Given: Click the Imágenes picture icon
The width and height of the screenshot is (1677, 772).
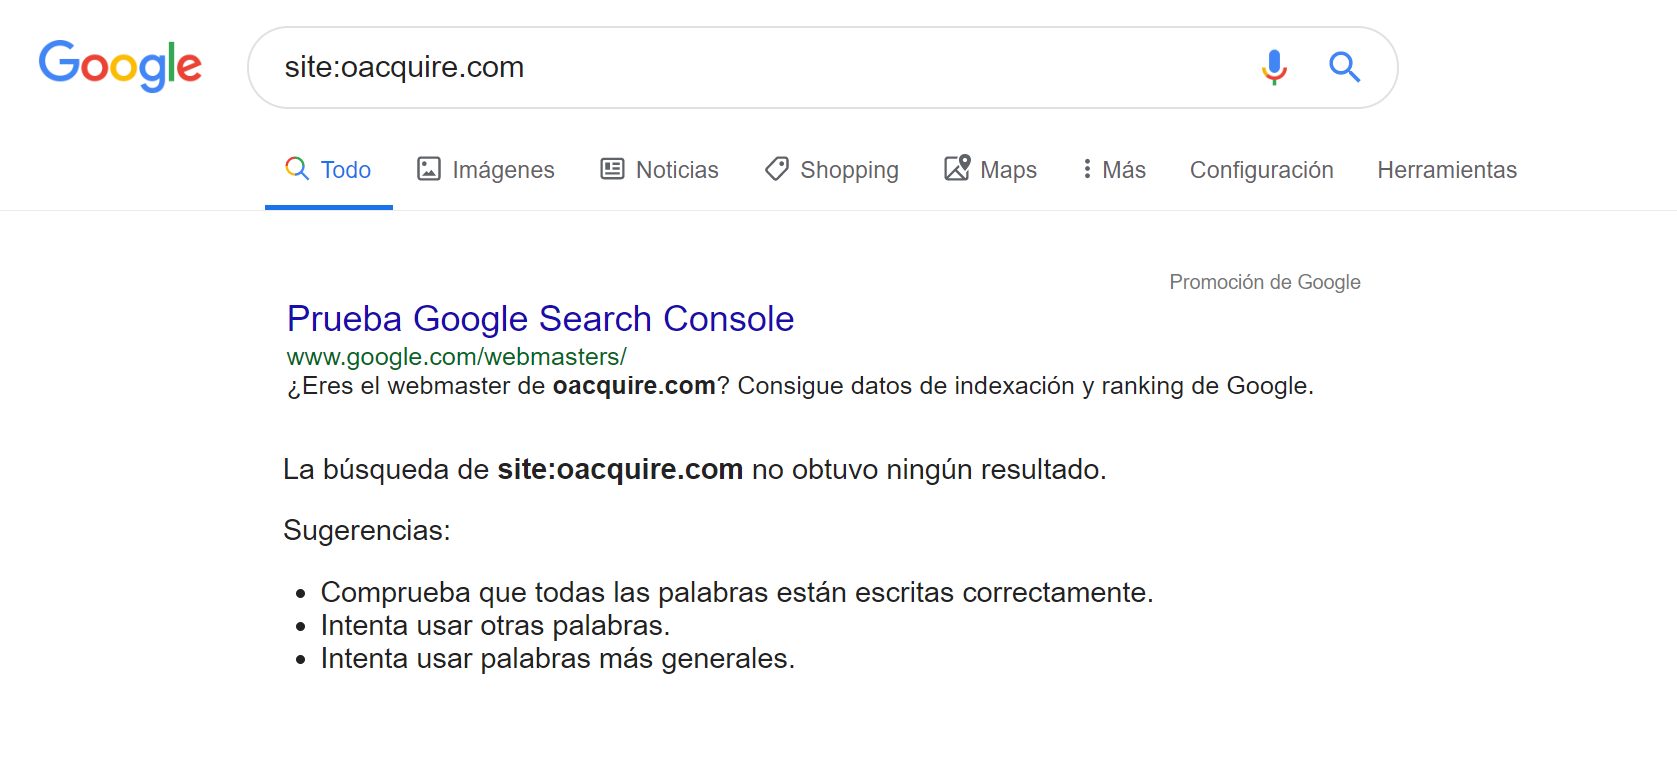Looking at the screenshot, I should tap(429, 169).
